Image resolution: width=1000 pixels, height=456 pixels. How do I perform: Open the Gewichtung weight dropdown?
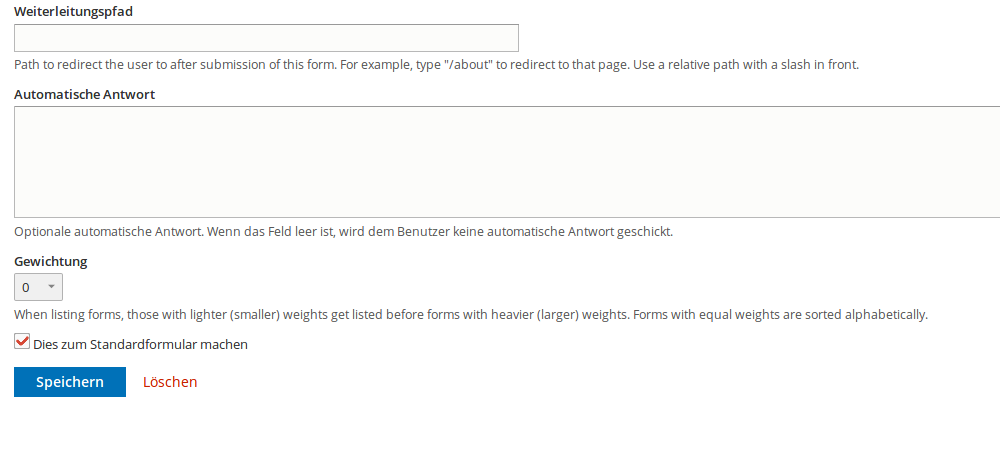39,288
